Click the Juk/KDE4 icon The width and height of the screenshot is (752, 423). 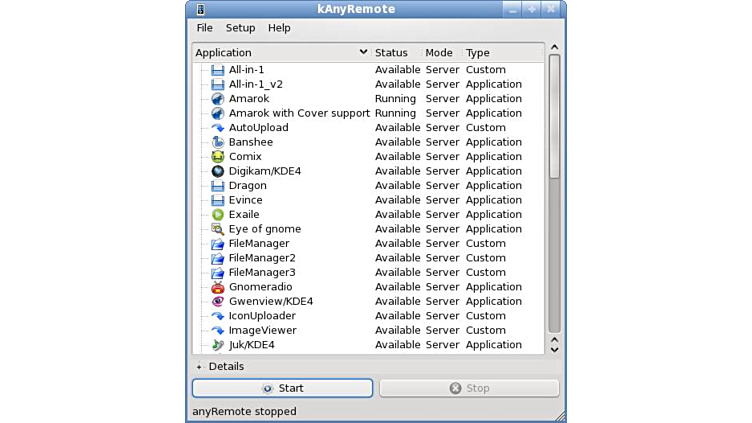tap(218, 345)
